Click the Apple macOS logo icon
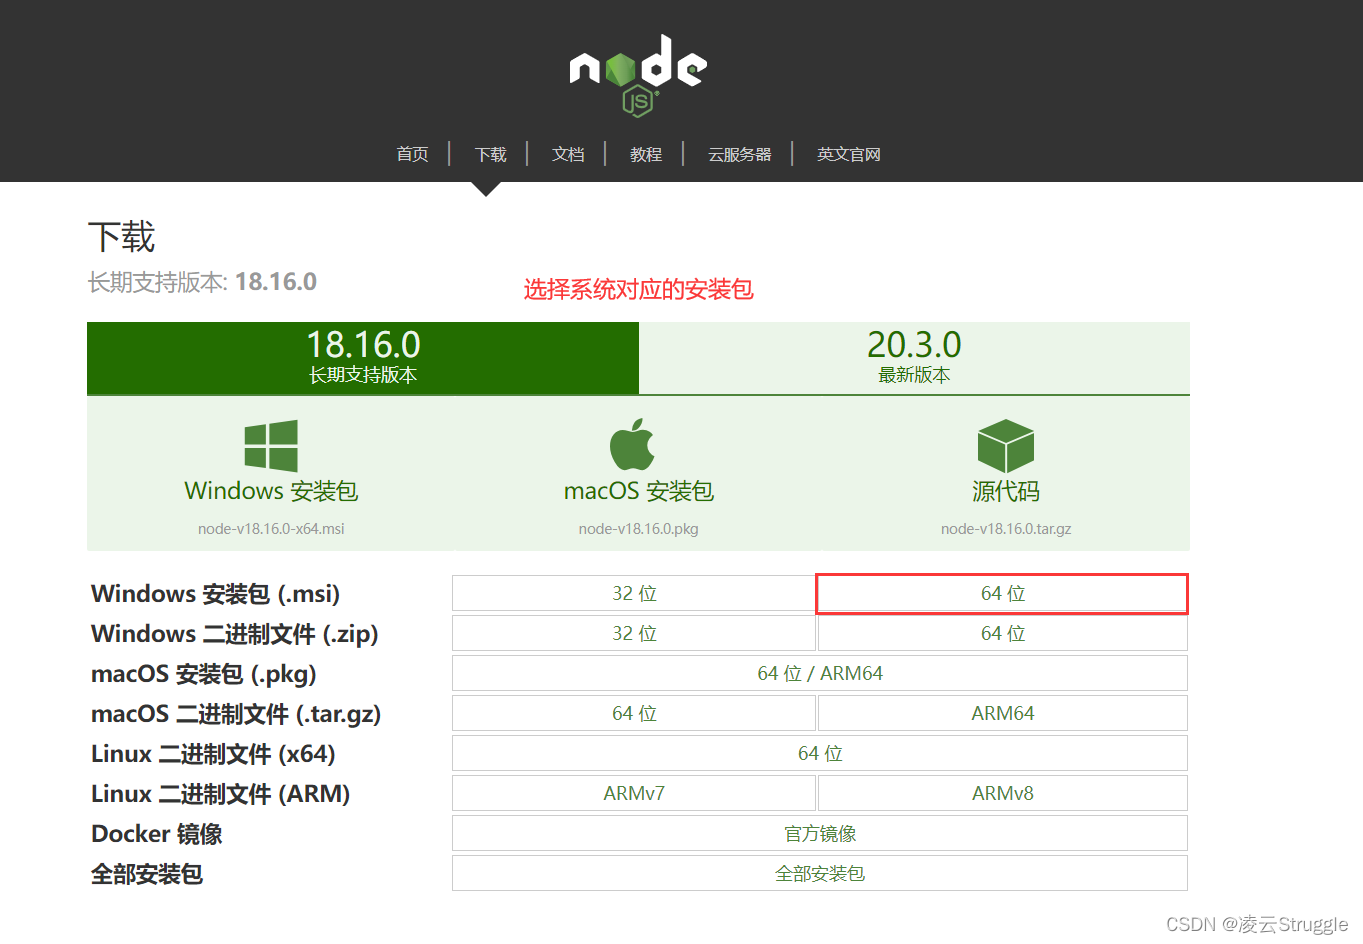The width and height of the screenshot is (1363, 944). (x=633, y=444)
